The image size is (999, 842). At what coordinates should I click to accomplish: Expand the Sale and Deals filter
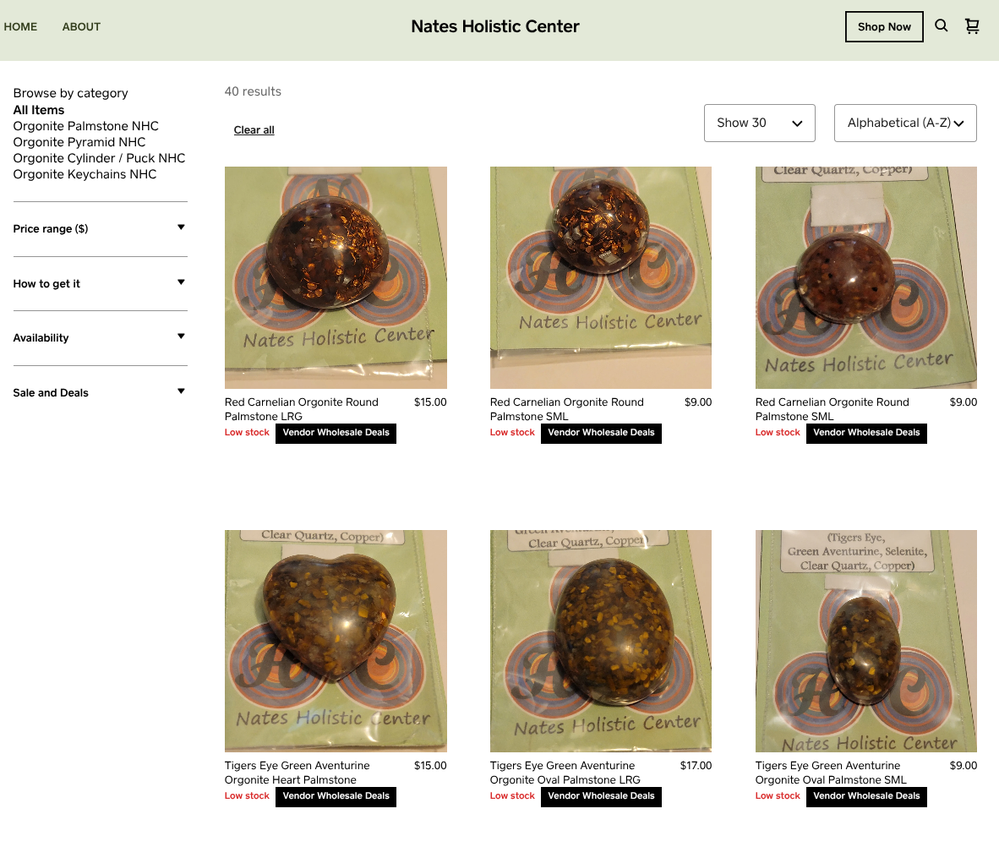point(100,393)
